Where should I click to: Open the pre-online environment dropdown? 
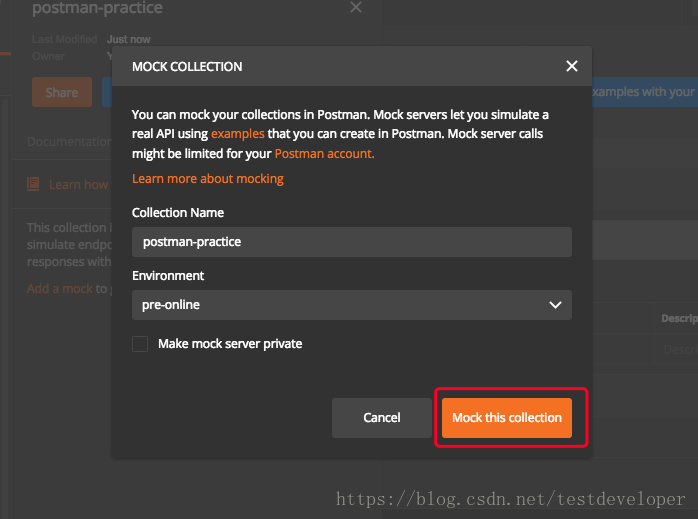(x=351, y=305)
